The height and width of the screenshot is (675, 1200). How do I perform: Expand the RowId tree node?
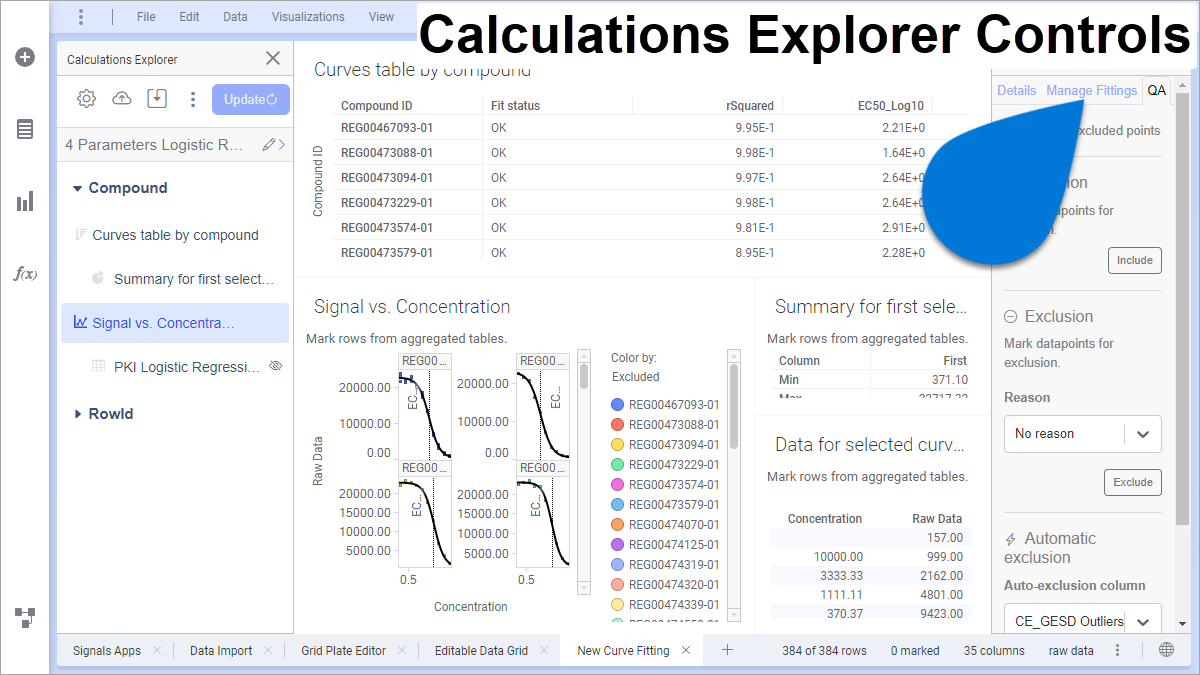(78, 414)
